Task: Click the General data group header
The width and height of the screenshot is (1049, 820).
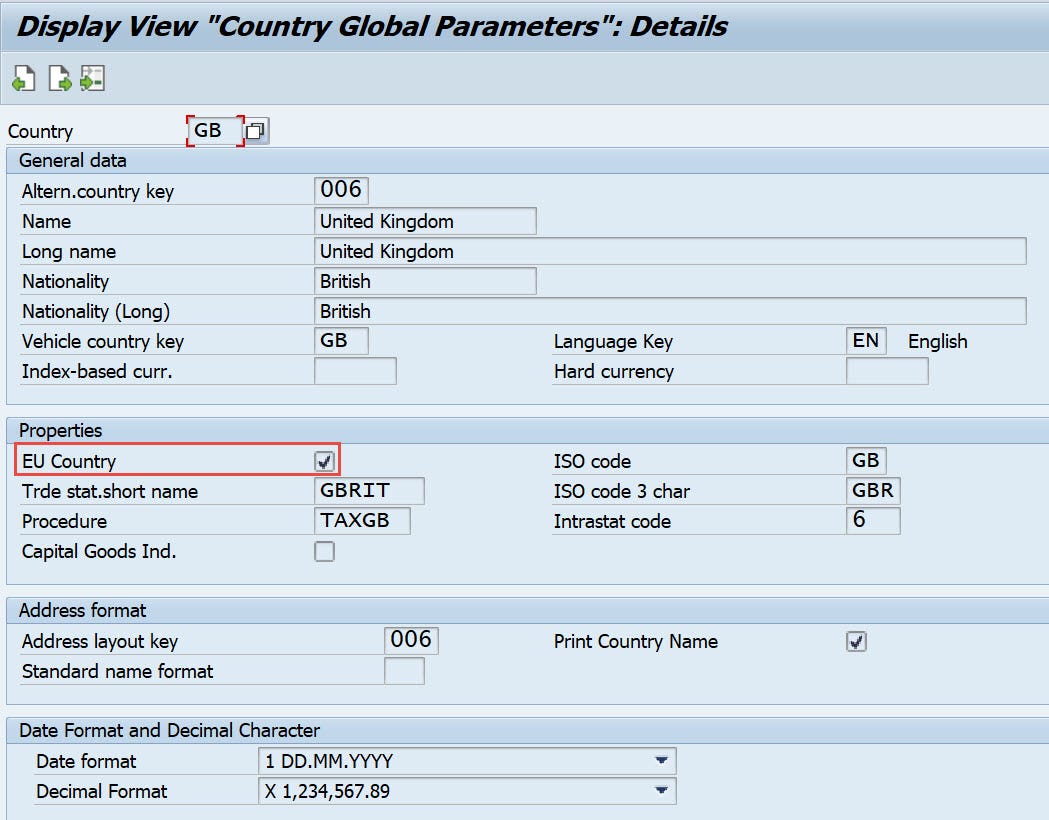Action: click(x=72, y=161)
